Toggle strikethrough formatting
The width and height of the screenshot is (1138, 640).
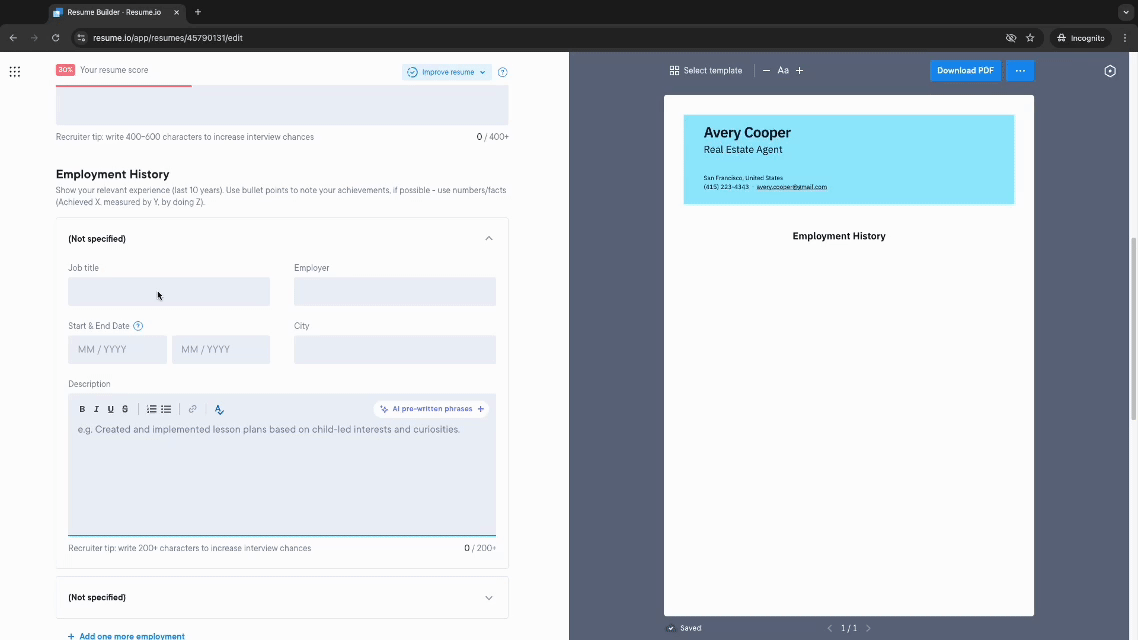tap(124, 409)
